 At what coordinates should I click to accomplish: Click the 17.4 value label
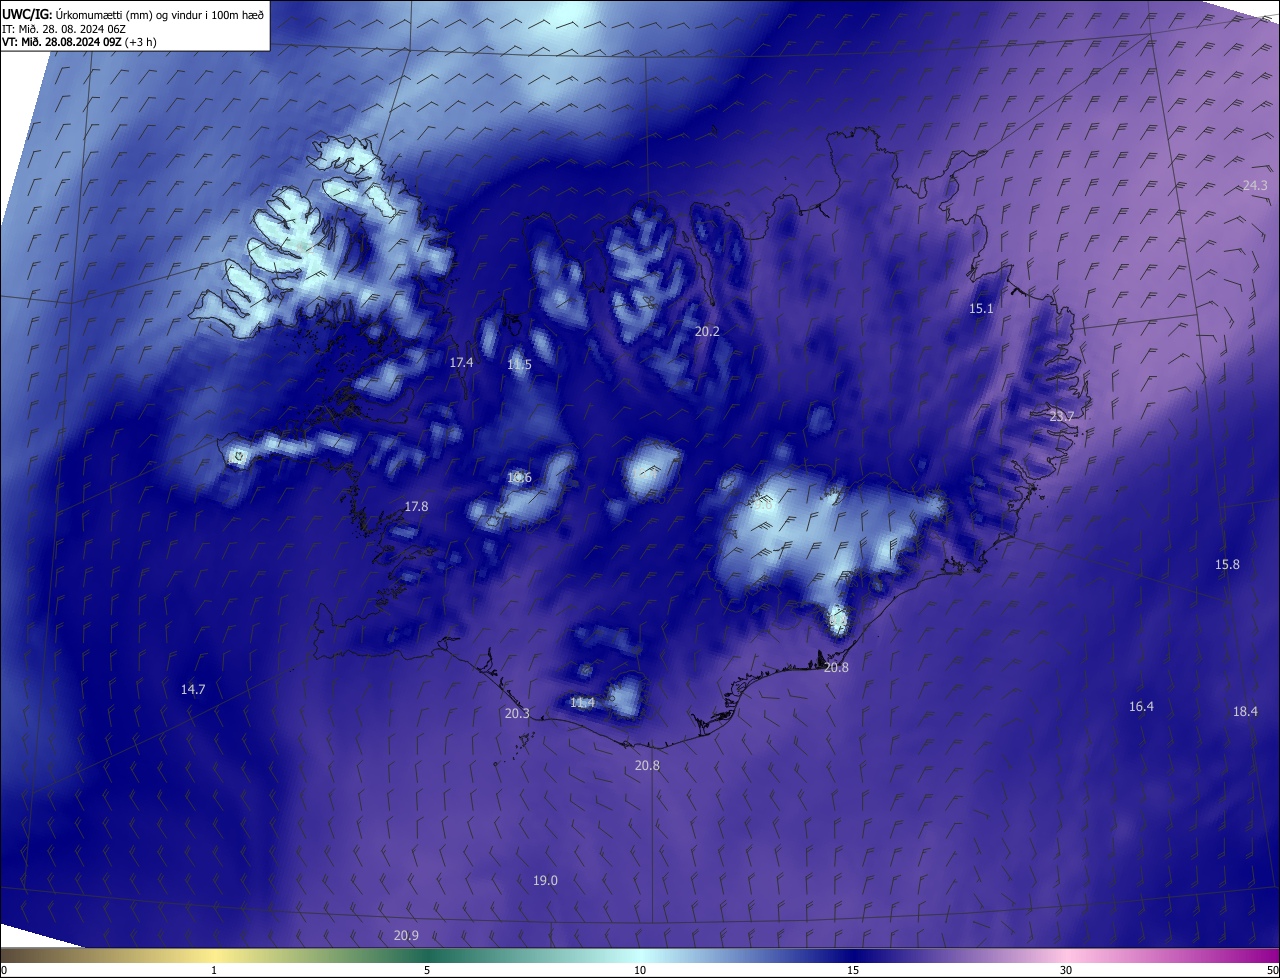click(x=461, y=362)
